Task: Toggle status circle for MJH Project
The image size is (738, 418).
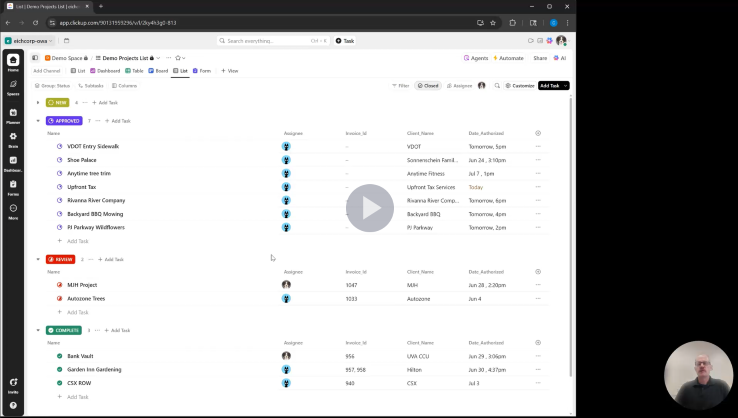Action: (60, 285)
